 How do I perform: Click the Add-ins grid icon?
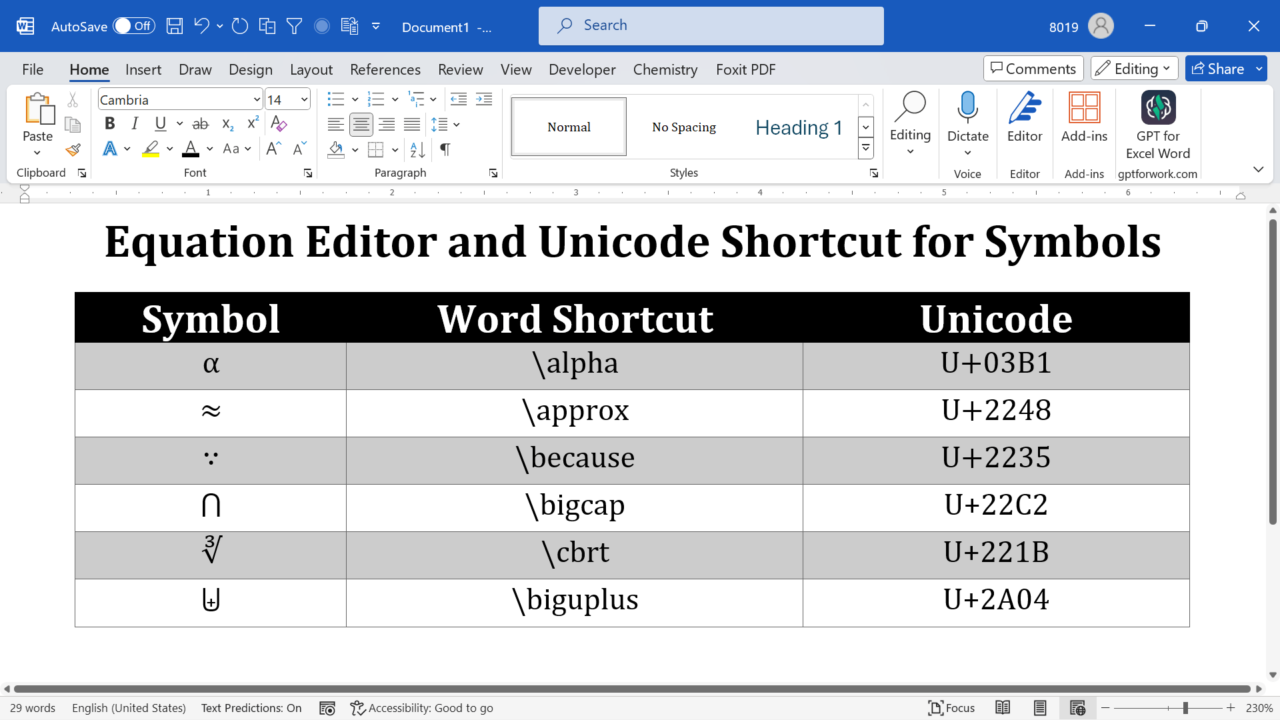(1084, 108)
